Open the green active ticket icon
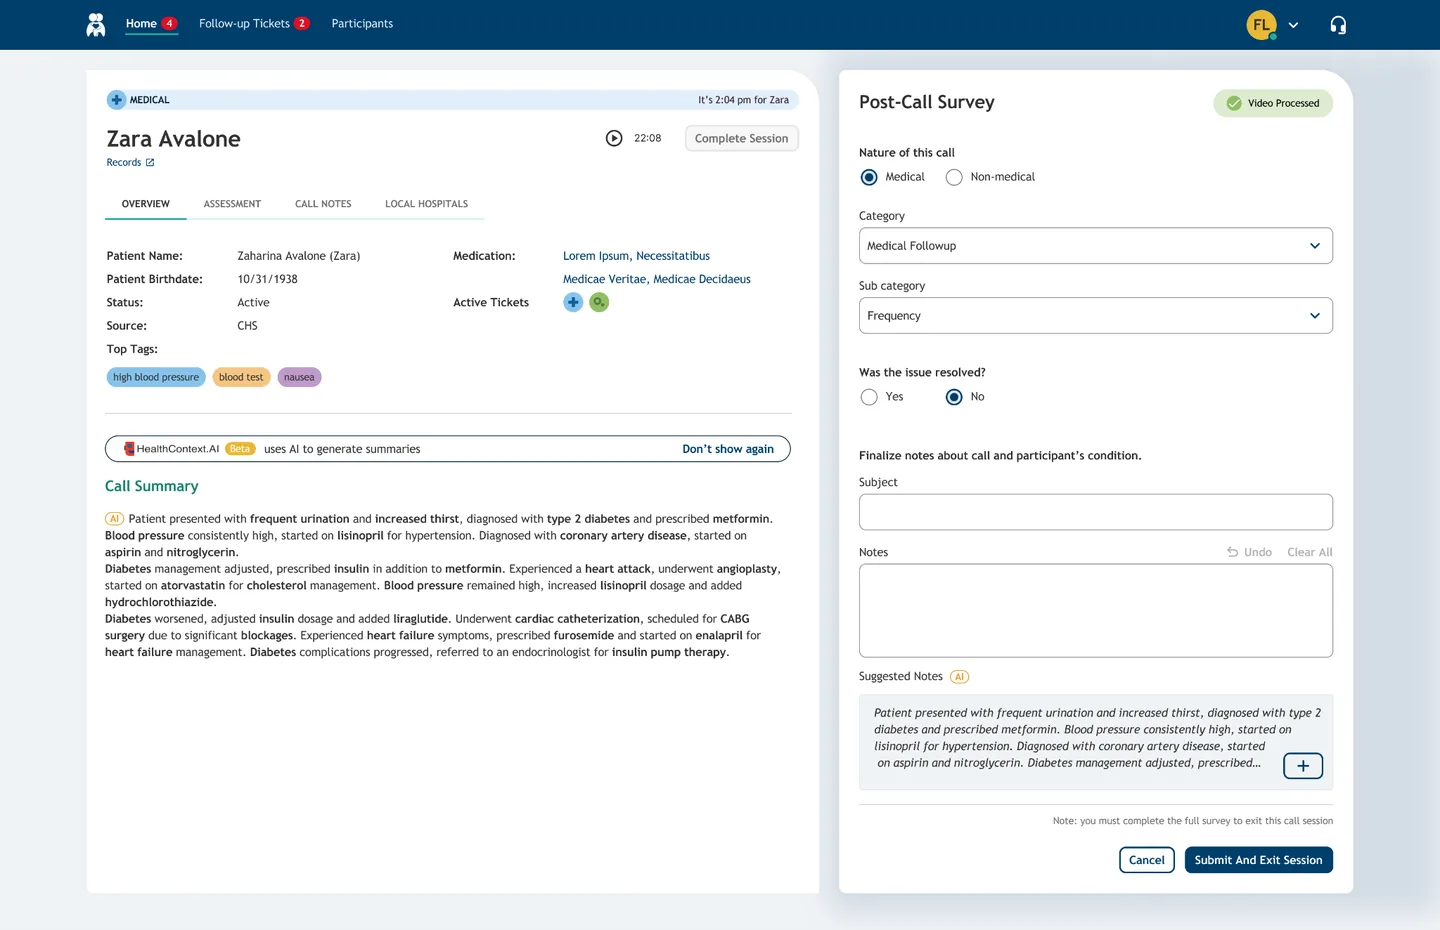Viewport: 1440px width, 930px height. pyautogui.click(x=599, y=302)
